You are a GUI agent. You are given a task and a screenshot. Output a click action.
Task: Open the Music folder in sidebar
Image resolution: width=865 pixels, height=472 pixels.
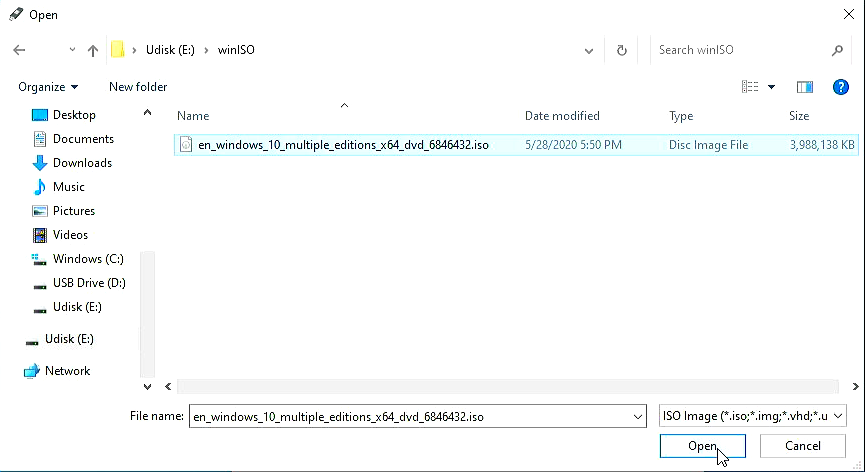click(68, 187)
